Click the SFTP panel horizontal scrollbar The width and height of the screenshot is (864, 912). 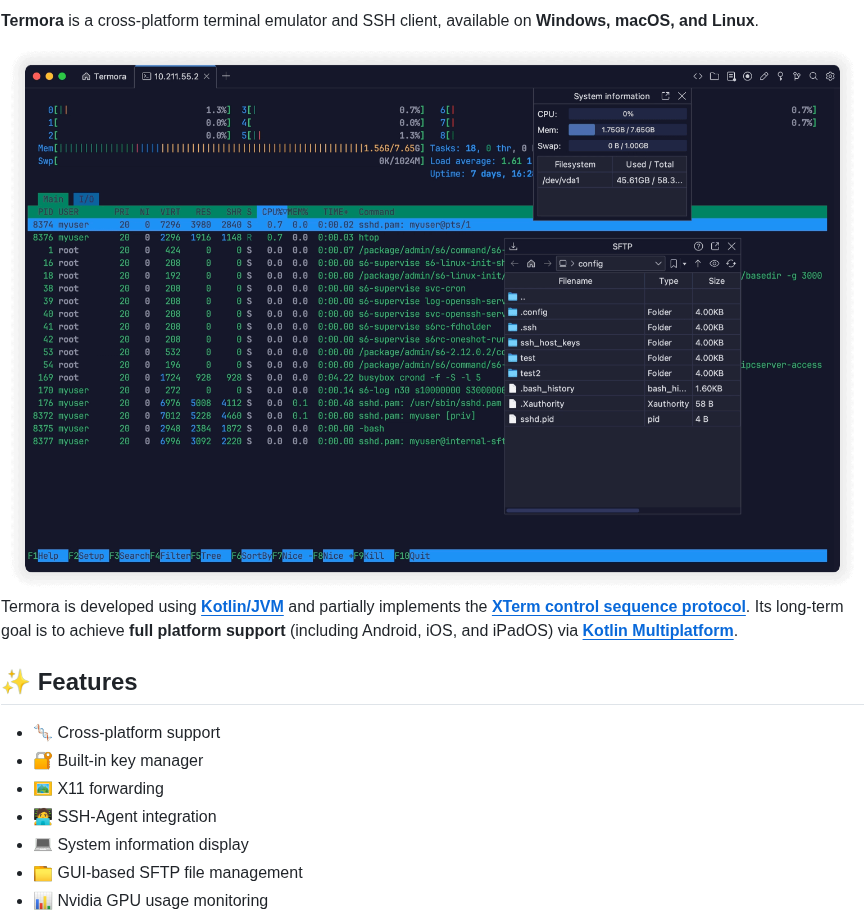point(573,511)
